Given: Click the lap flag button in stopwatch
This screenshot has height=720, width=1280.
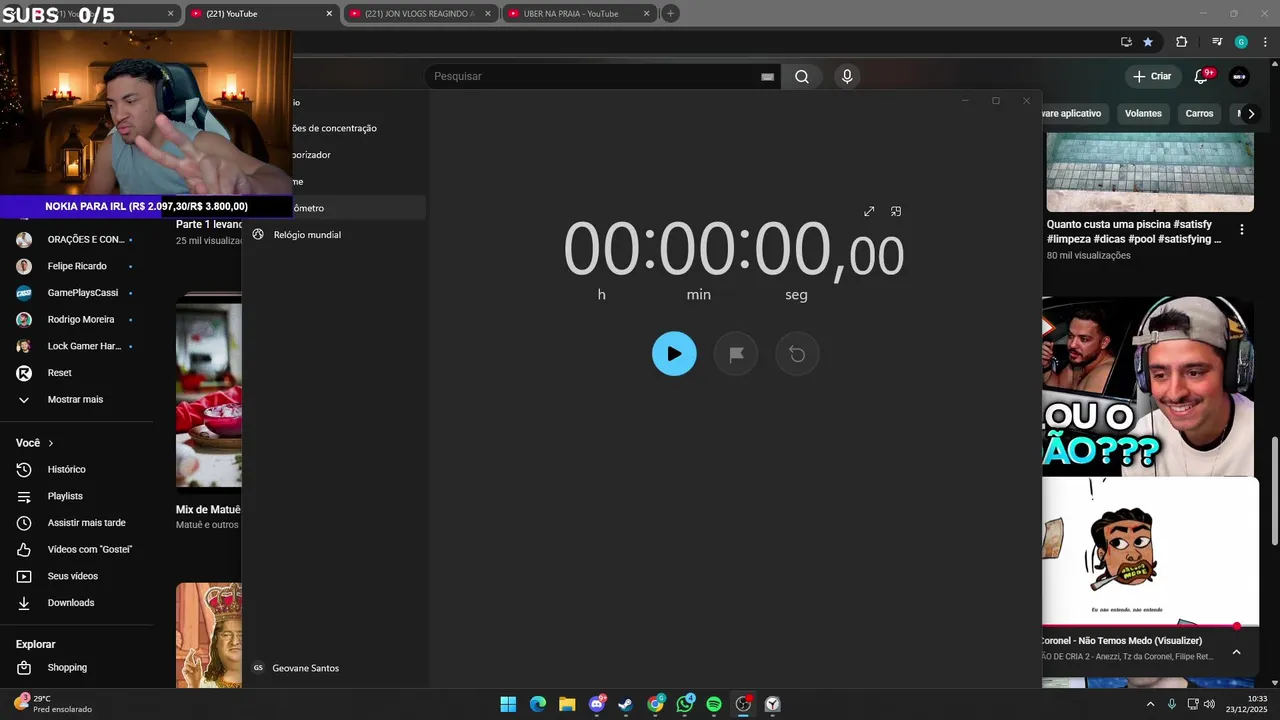Looking at the screenshot, I should click(x=736, y=354).
